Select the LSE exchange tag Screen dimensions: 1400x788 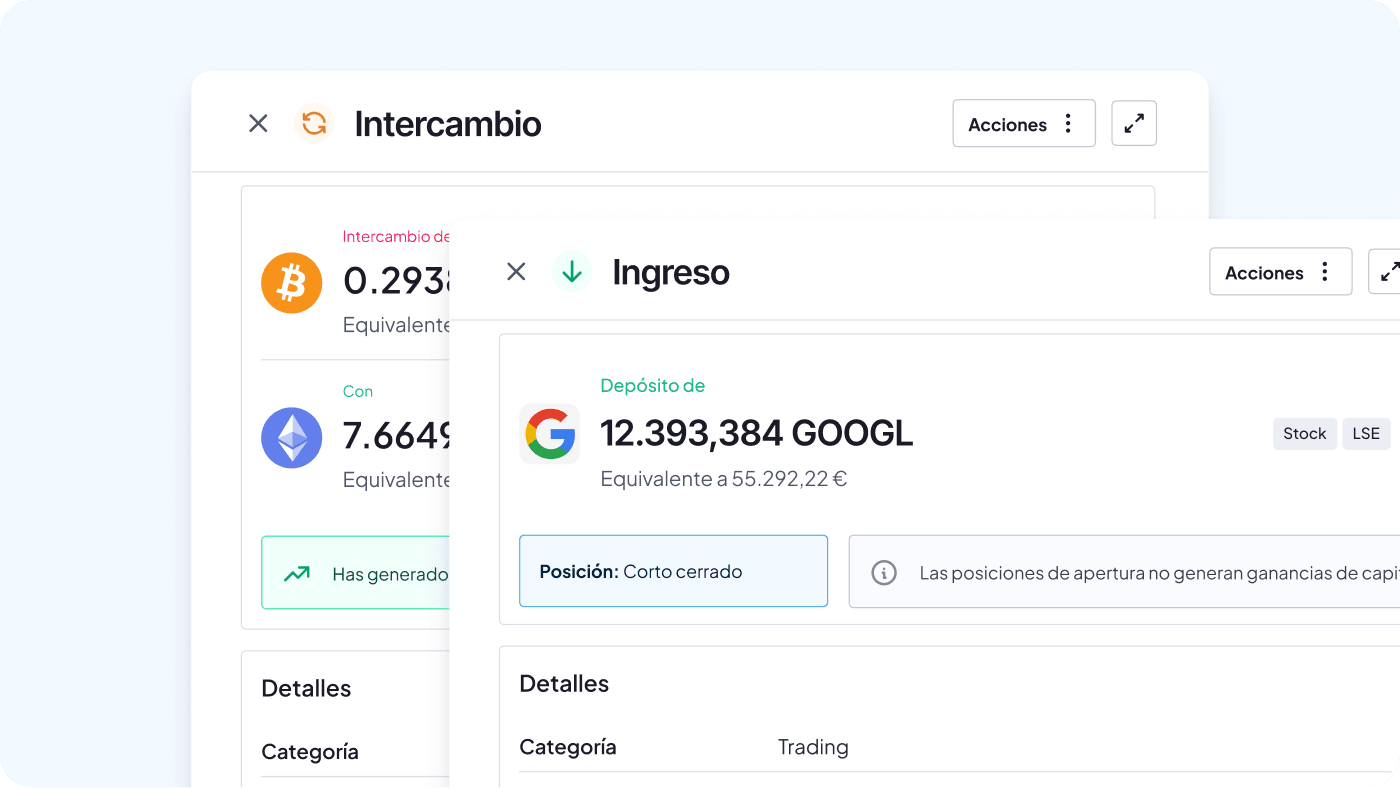[1365, 434]
